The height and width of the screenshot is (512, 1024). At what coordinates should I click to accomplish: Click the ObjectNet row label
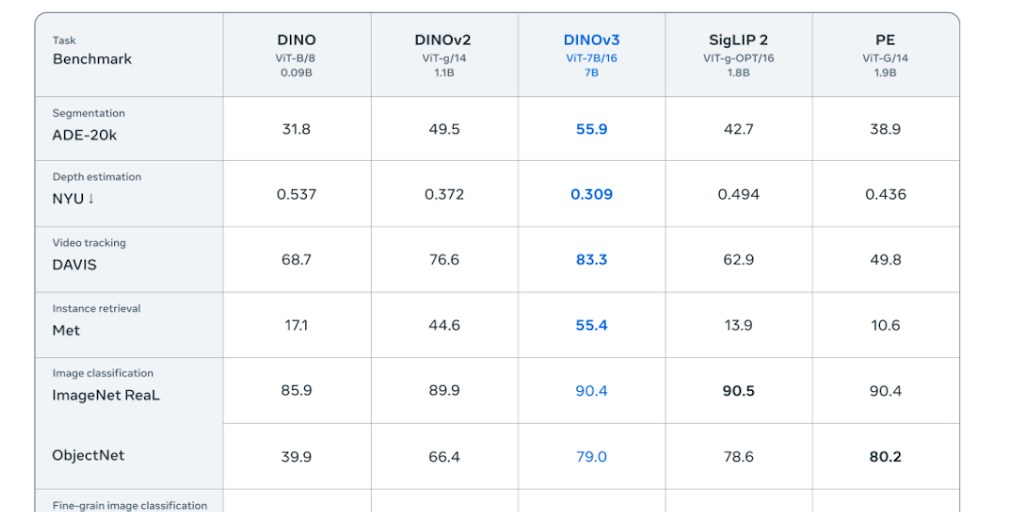point(88,455)
